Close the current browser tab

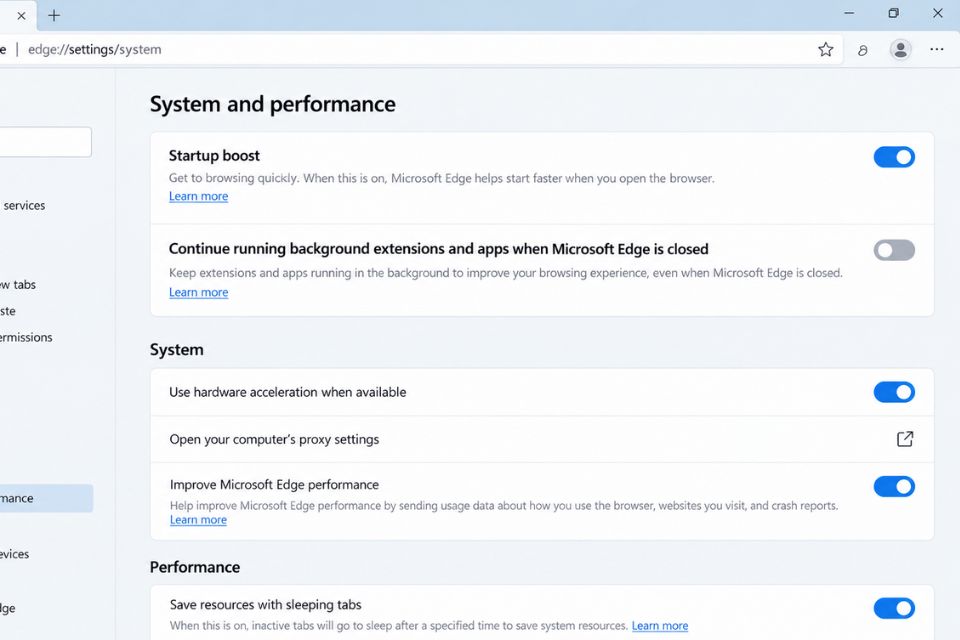[21, 16]
